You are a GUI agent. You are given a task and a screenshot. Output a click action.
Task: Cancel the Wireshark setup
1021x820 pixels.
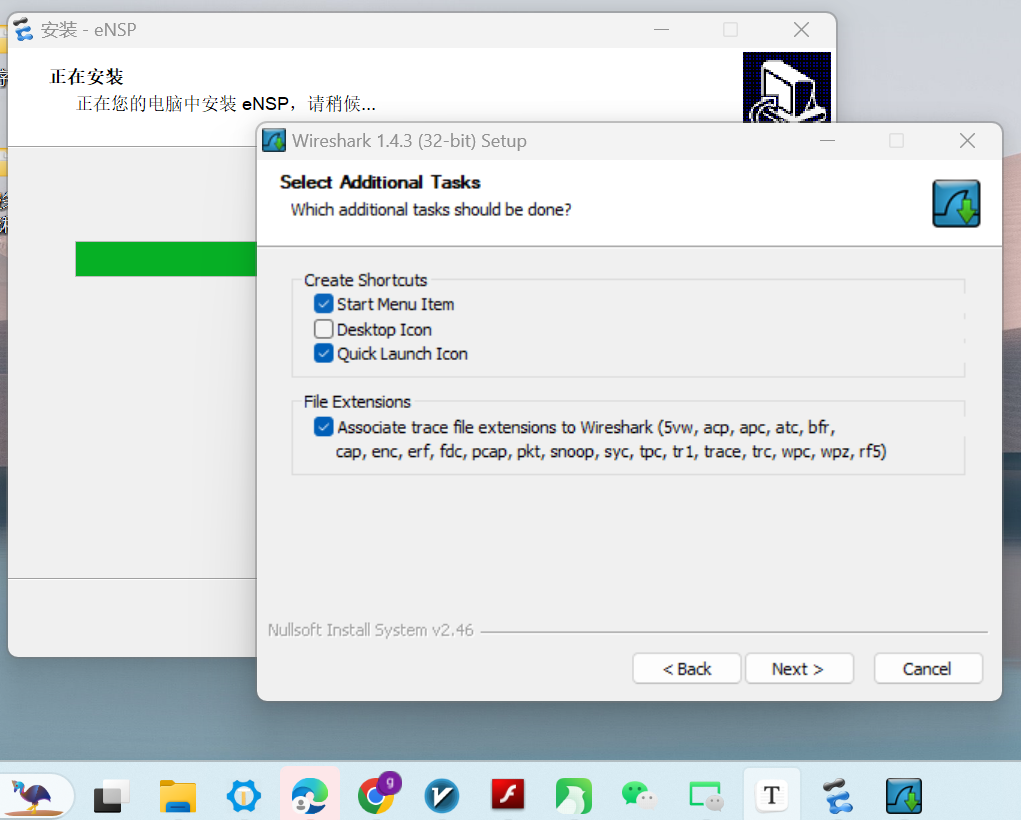[x=927, y=669]
